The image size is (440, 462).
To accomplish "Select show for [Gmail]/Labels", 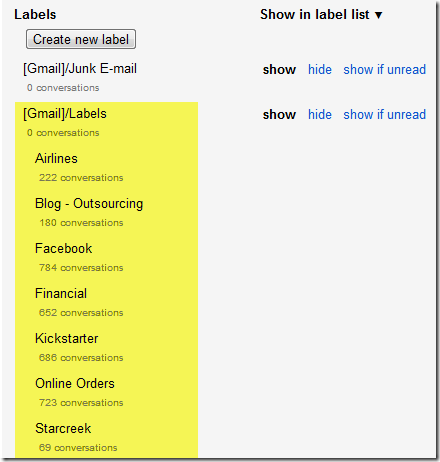I will 279,114.
